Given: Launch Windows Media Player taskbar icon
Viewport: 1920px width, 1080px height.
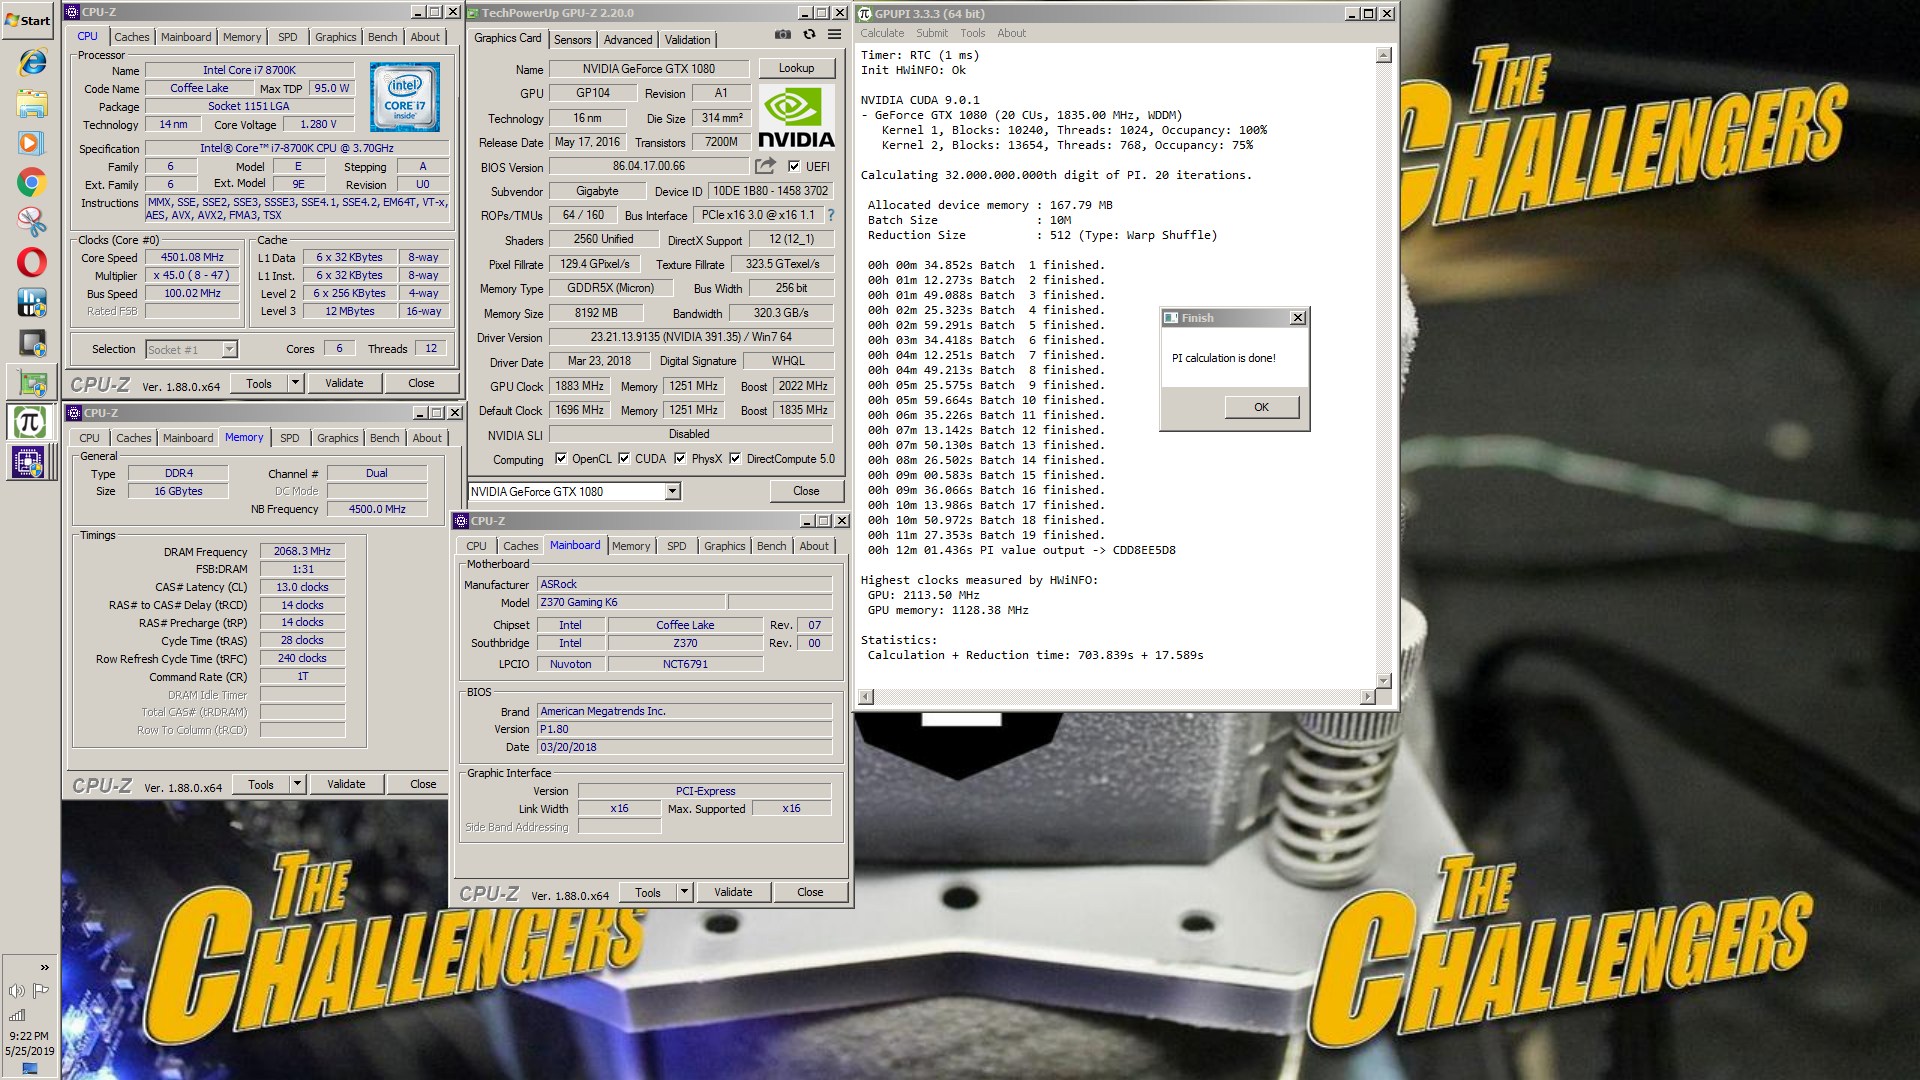Looking at the screenshot, I should [x=31, y=143].
